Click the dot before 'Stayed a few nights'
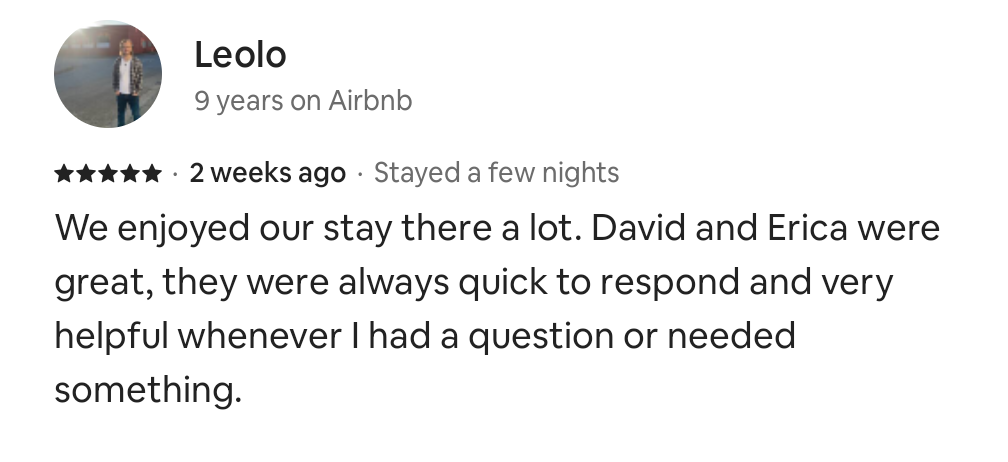 360,173
